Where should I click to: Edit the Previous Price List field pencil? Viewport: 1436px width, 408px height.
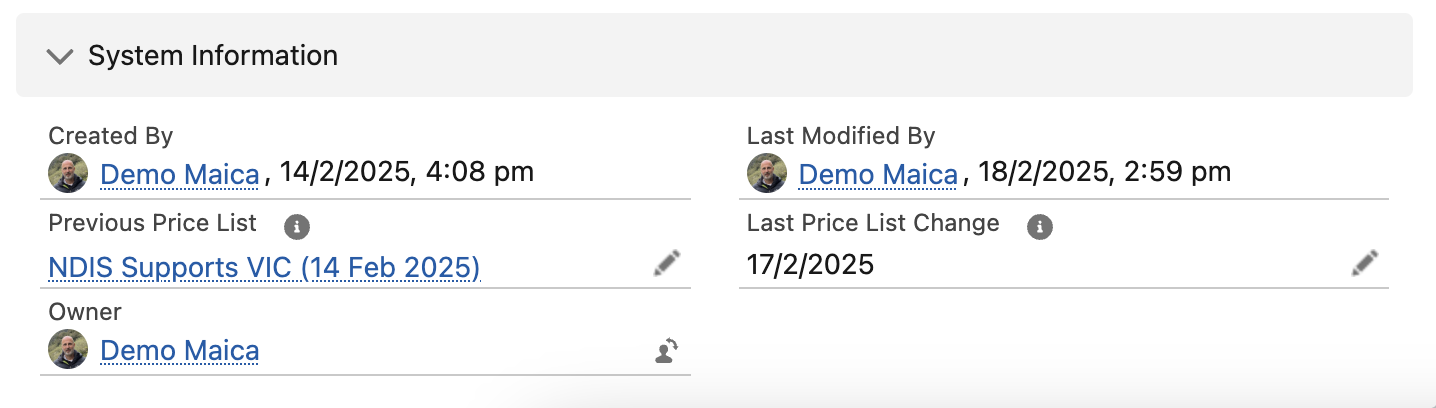tap(666, 264)
